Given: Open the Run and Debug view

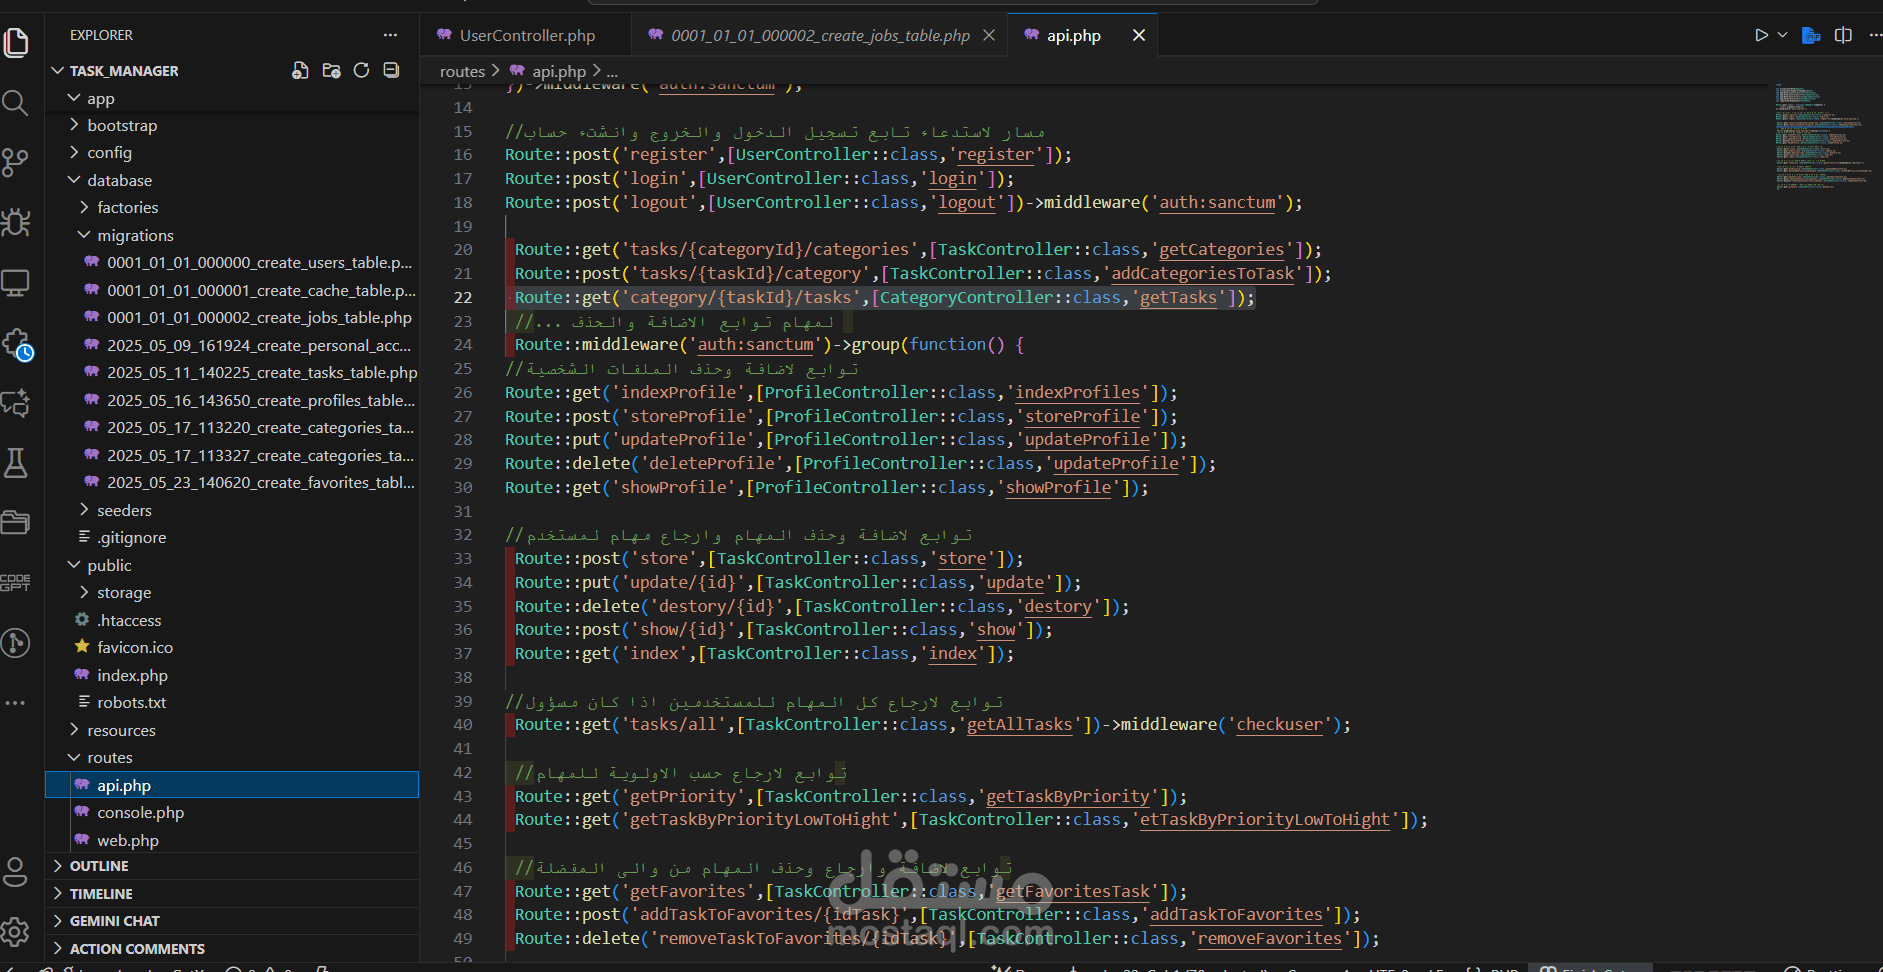Looking at the screenshot, I should [16, 223].
